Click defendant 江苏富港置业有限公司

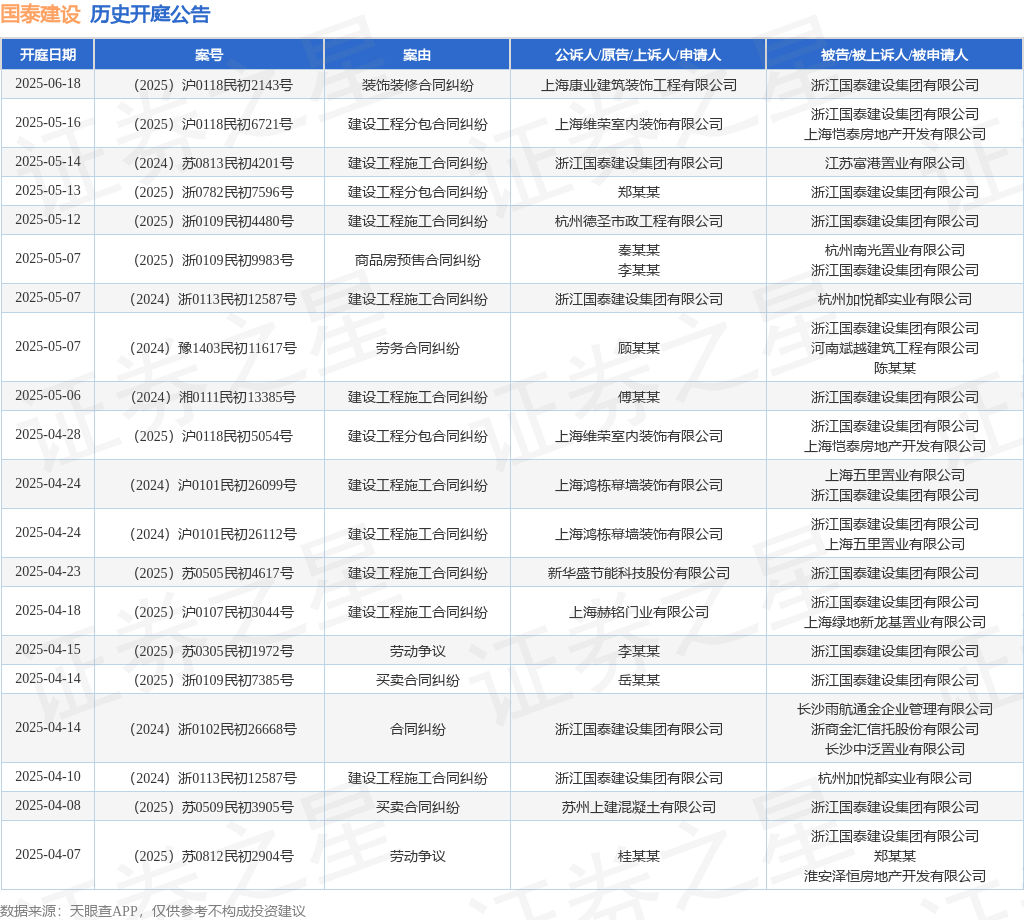(x=895, y=163)
